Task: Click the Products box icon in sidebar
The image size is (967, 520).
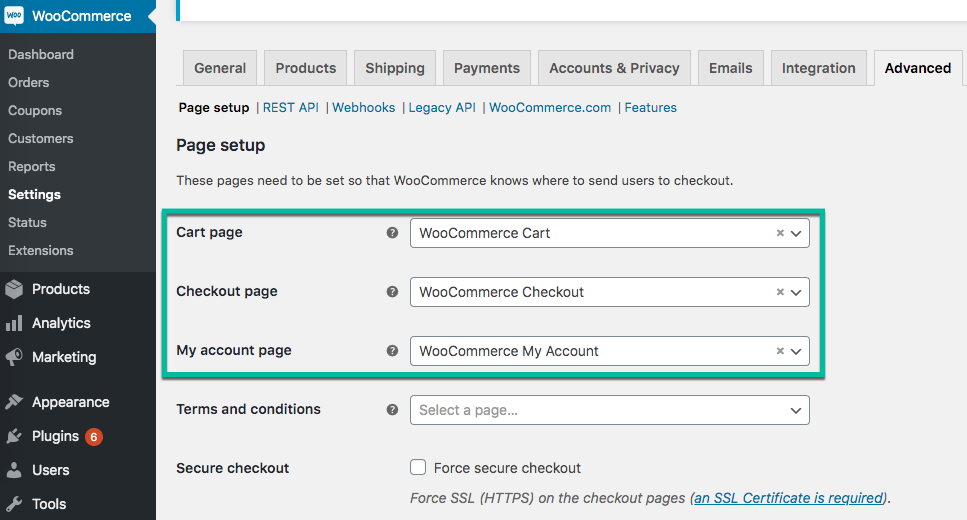Action: [x=14, y=289]
